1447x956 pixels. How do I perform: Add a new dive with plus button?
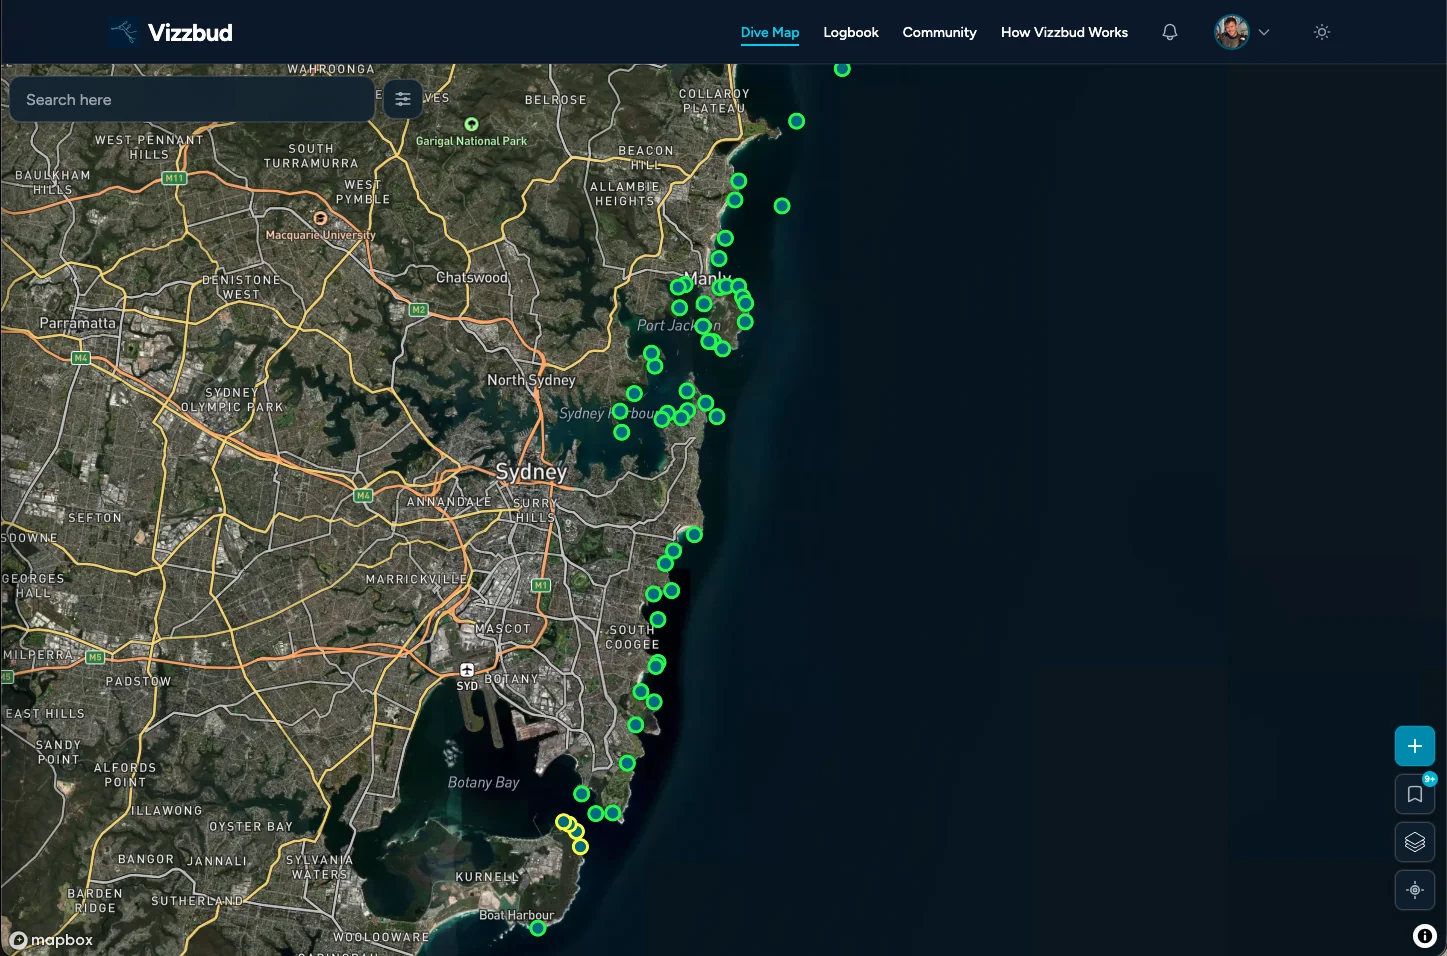point(1415,746)
